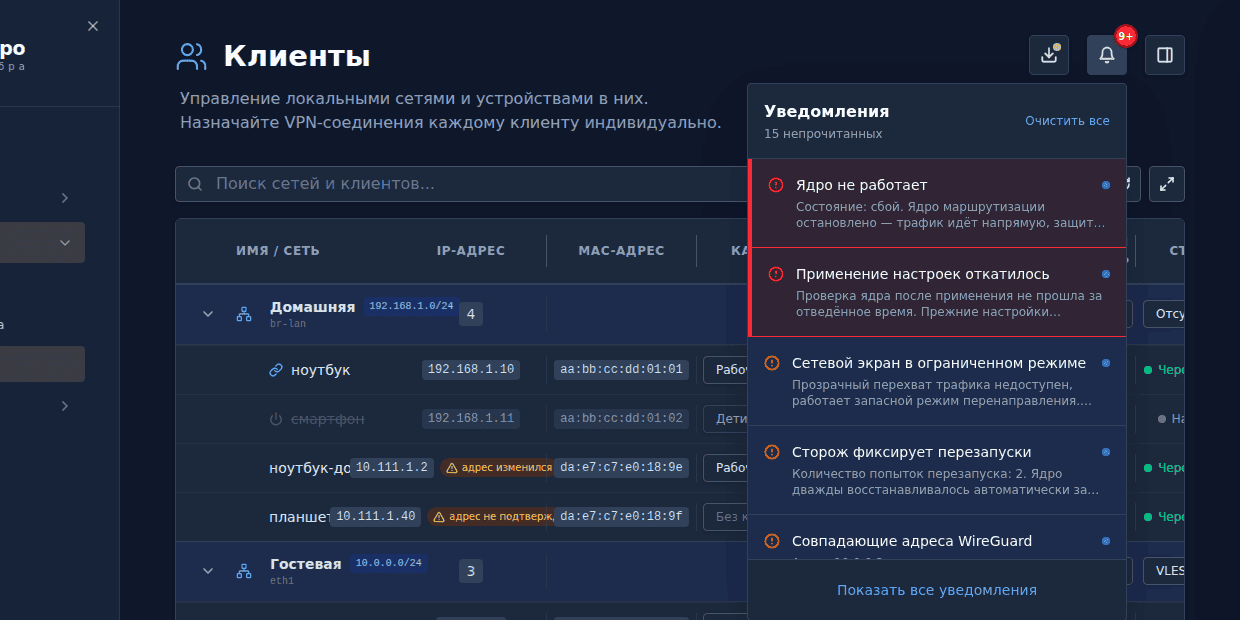Image resolution: width=1240 pixels, height=620 pixels.
Task: Click the warning icon of Совпадающие адреса WireGuard
Action: click(x=772, y=541)
